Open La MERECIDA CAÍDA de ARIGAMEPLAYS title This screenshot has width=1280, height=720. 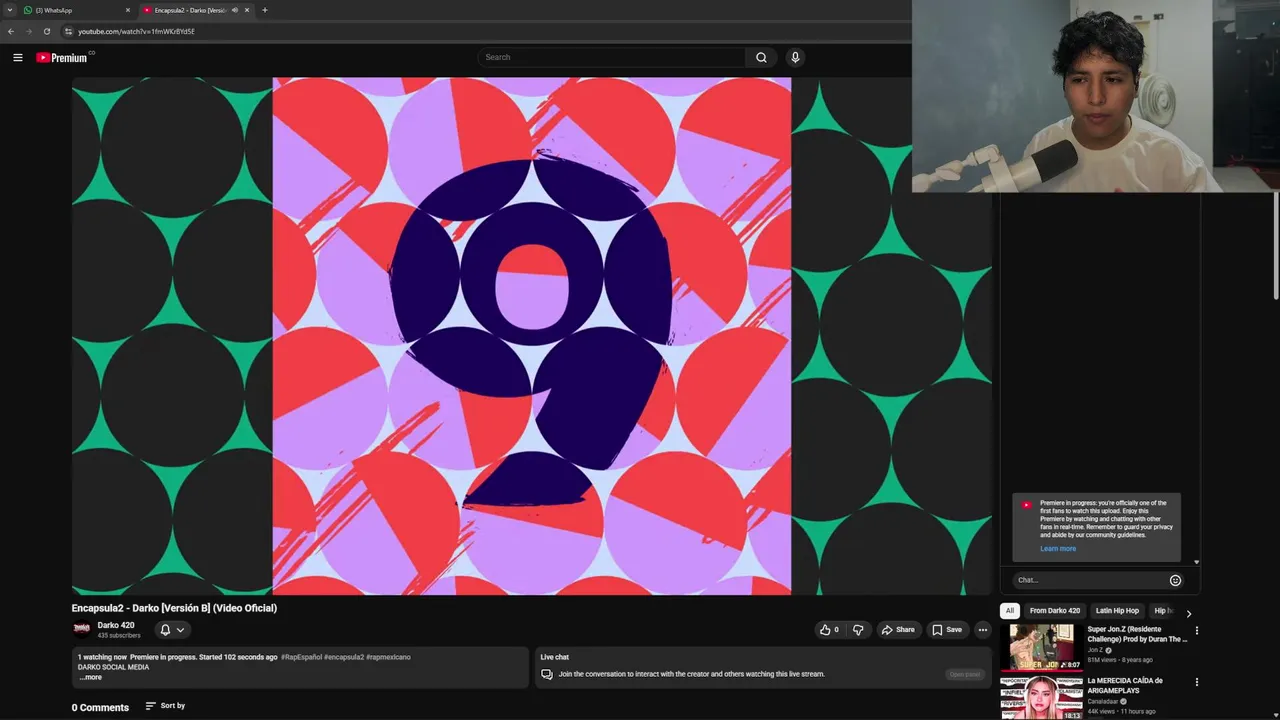point(1125,685)
